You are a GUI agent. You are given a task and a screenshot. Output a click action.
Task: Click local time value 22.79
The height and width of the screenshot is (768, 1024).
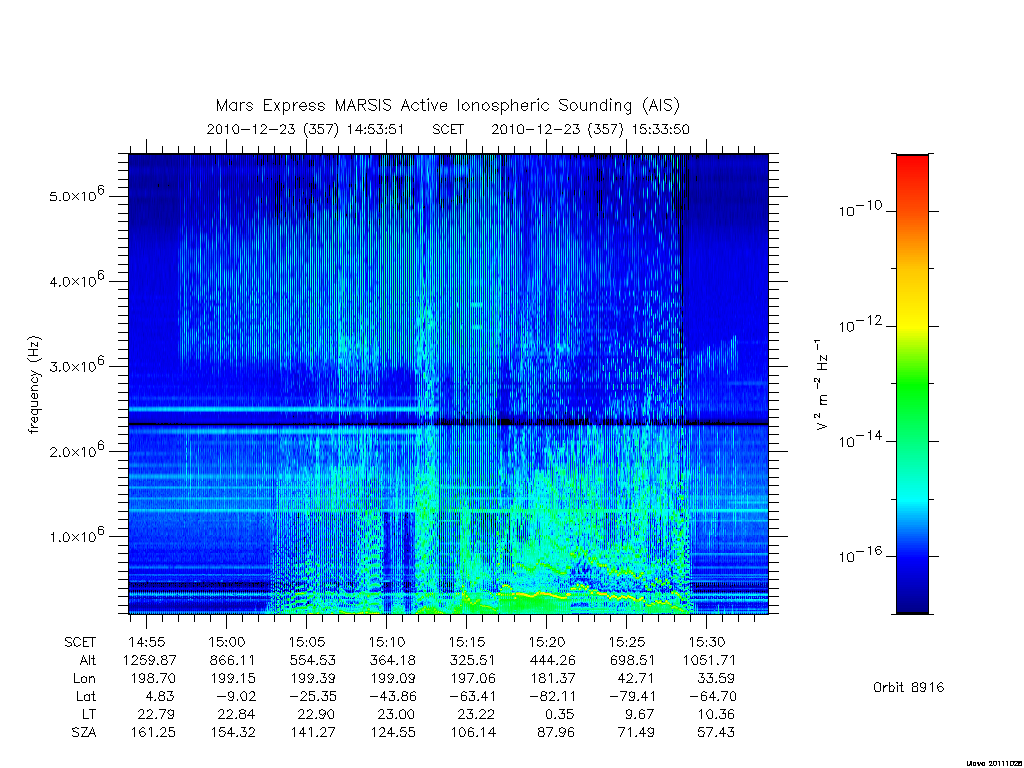[x=156, y=714]
